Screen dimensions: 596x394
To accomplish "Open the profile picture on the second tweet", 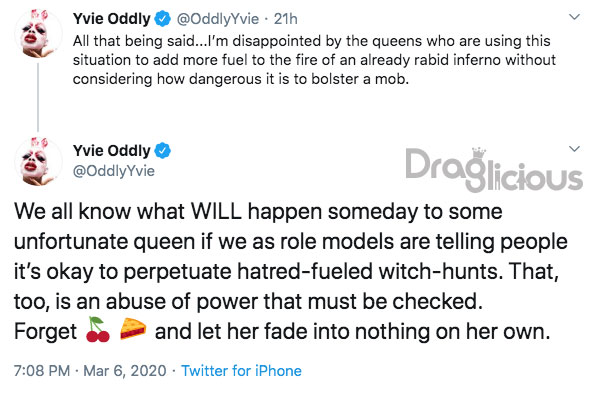I will pos(38,162).
